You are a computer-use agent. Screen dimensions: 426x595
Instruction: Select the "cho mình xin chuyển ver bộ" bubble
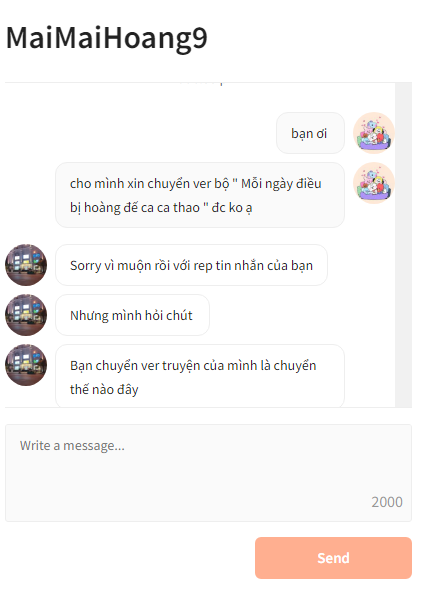click(200, 195)
